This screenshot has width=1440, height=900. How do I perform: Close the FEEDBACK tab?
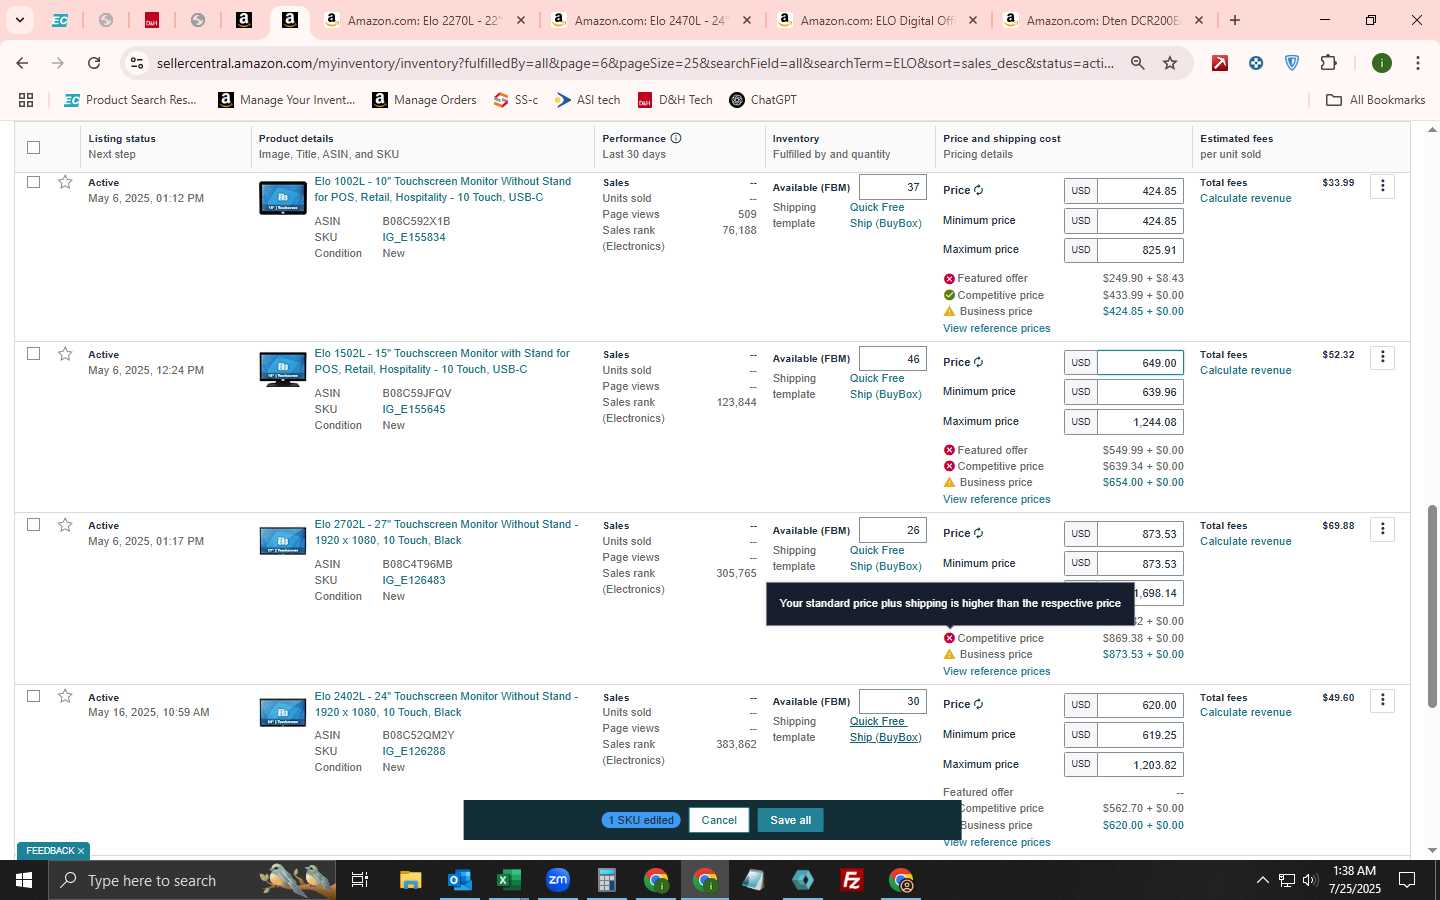(x=81, y=851)
